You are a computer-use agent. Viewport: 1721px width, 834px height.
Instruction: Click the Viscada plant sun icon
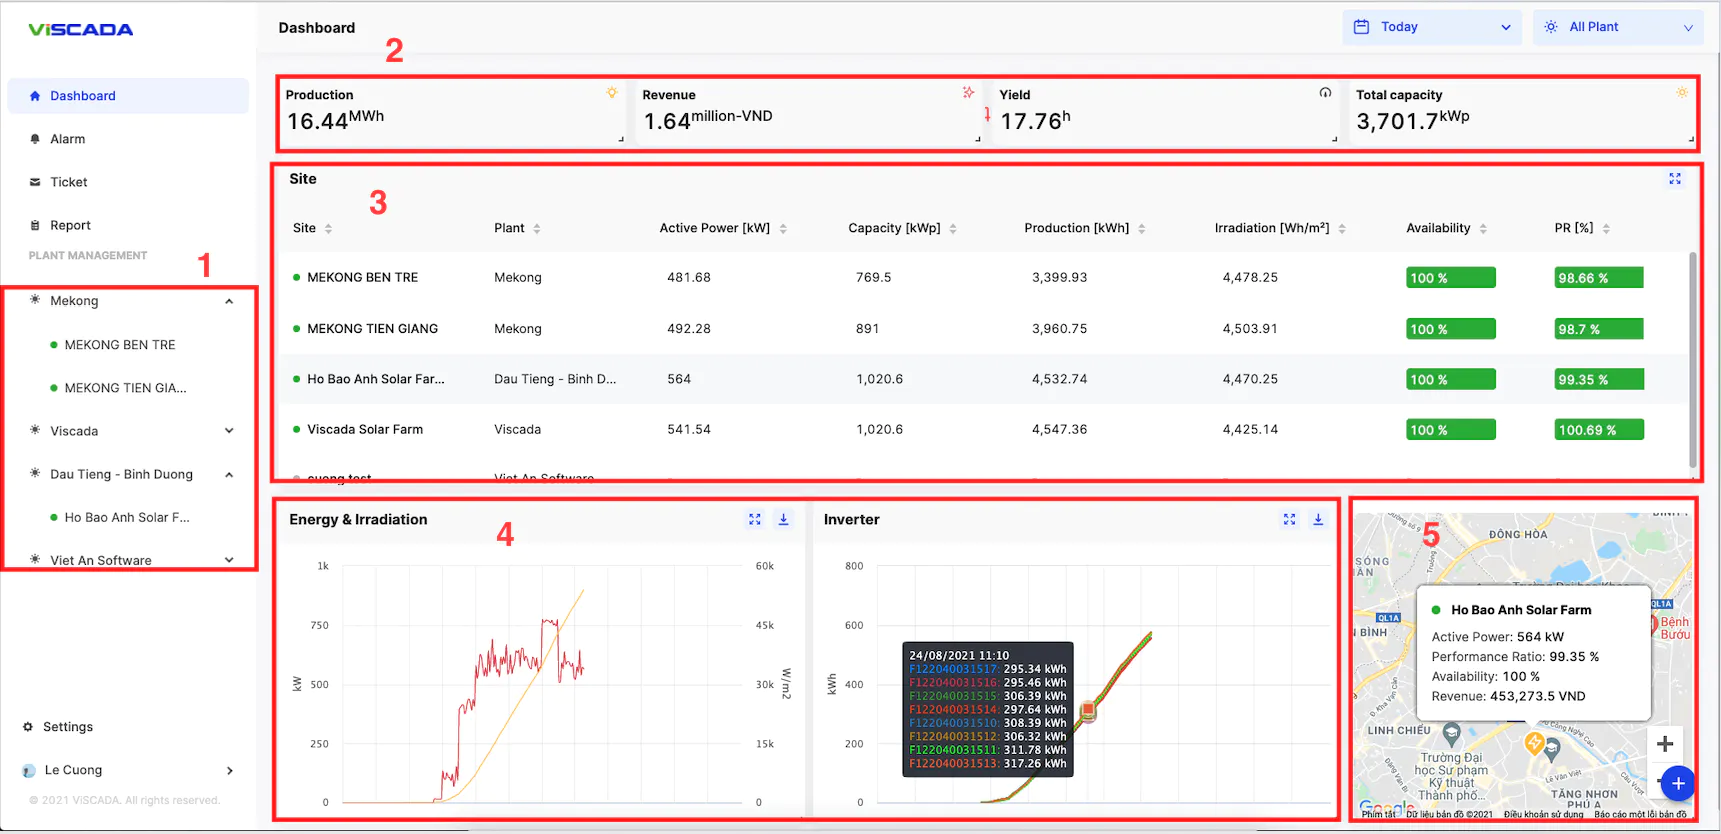click(x=35, y=430)
